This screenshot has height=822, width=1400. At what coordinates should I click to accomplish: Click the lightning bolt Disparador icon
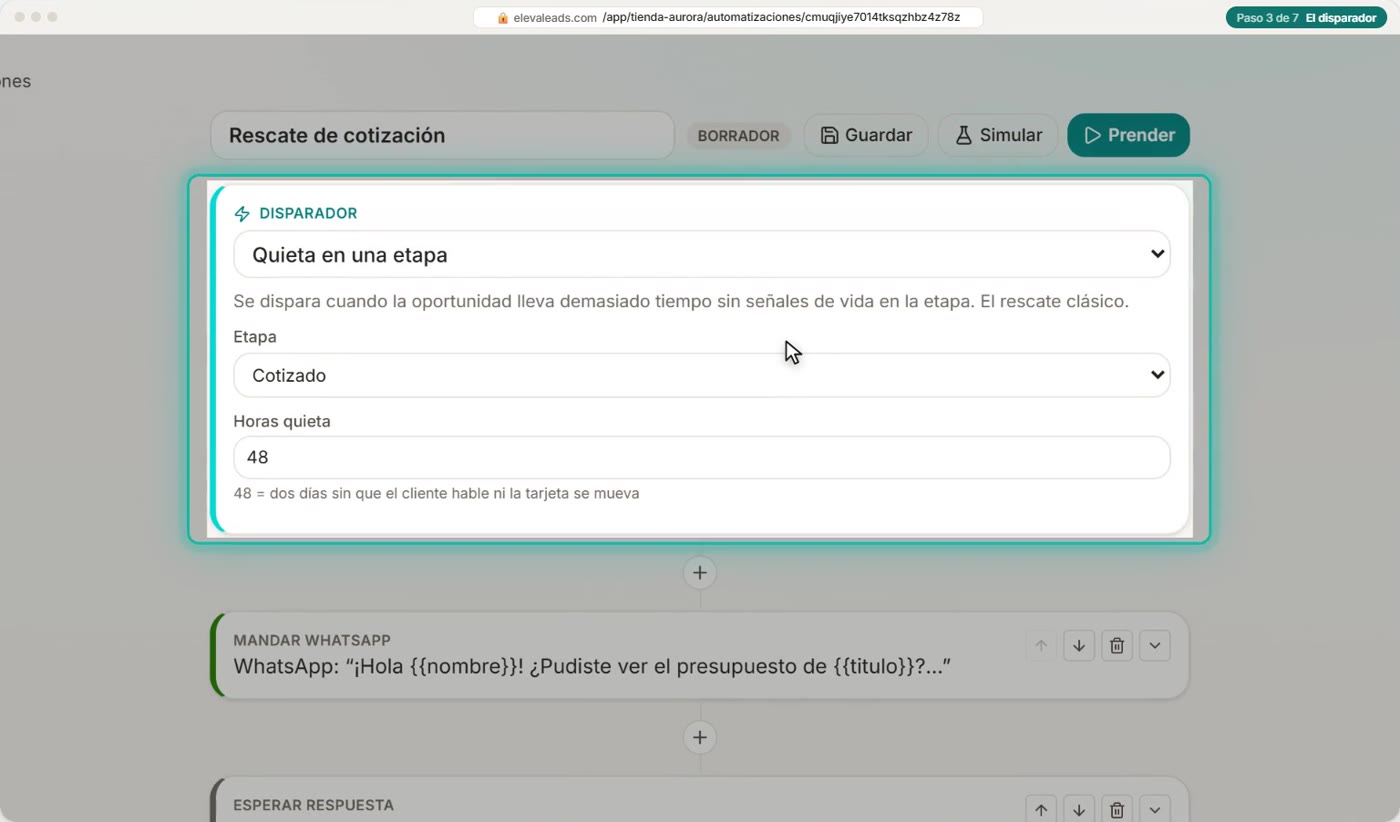242,213
